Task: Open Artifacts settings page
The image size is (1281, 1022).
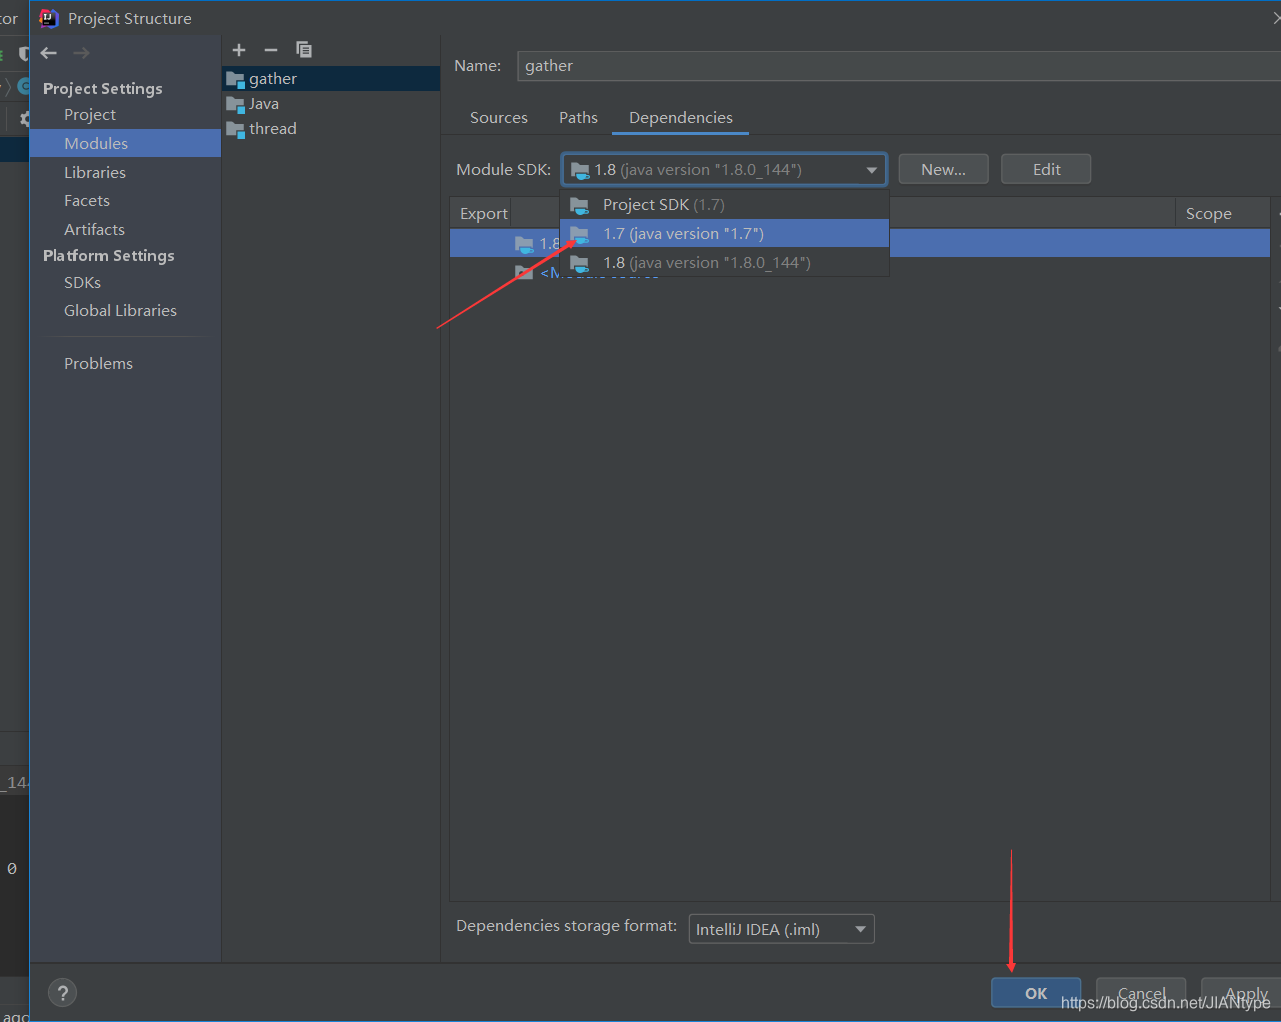Action: click(x=94, y=230)
